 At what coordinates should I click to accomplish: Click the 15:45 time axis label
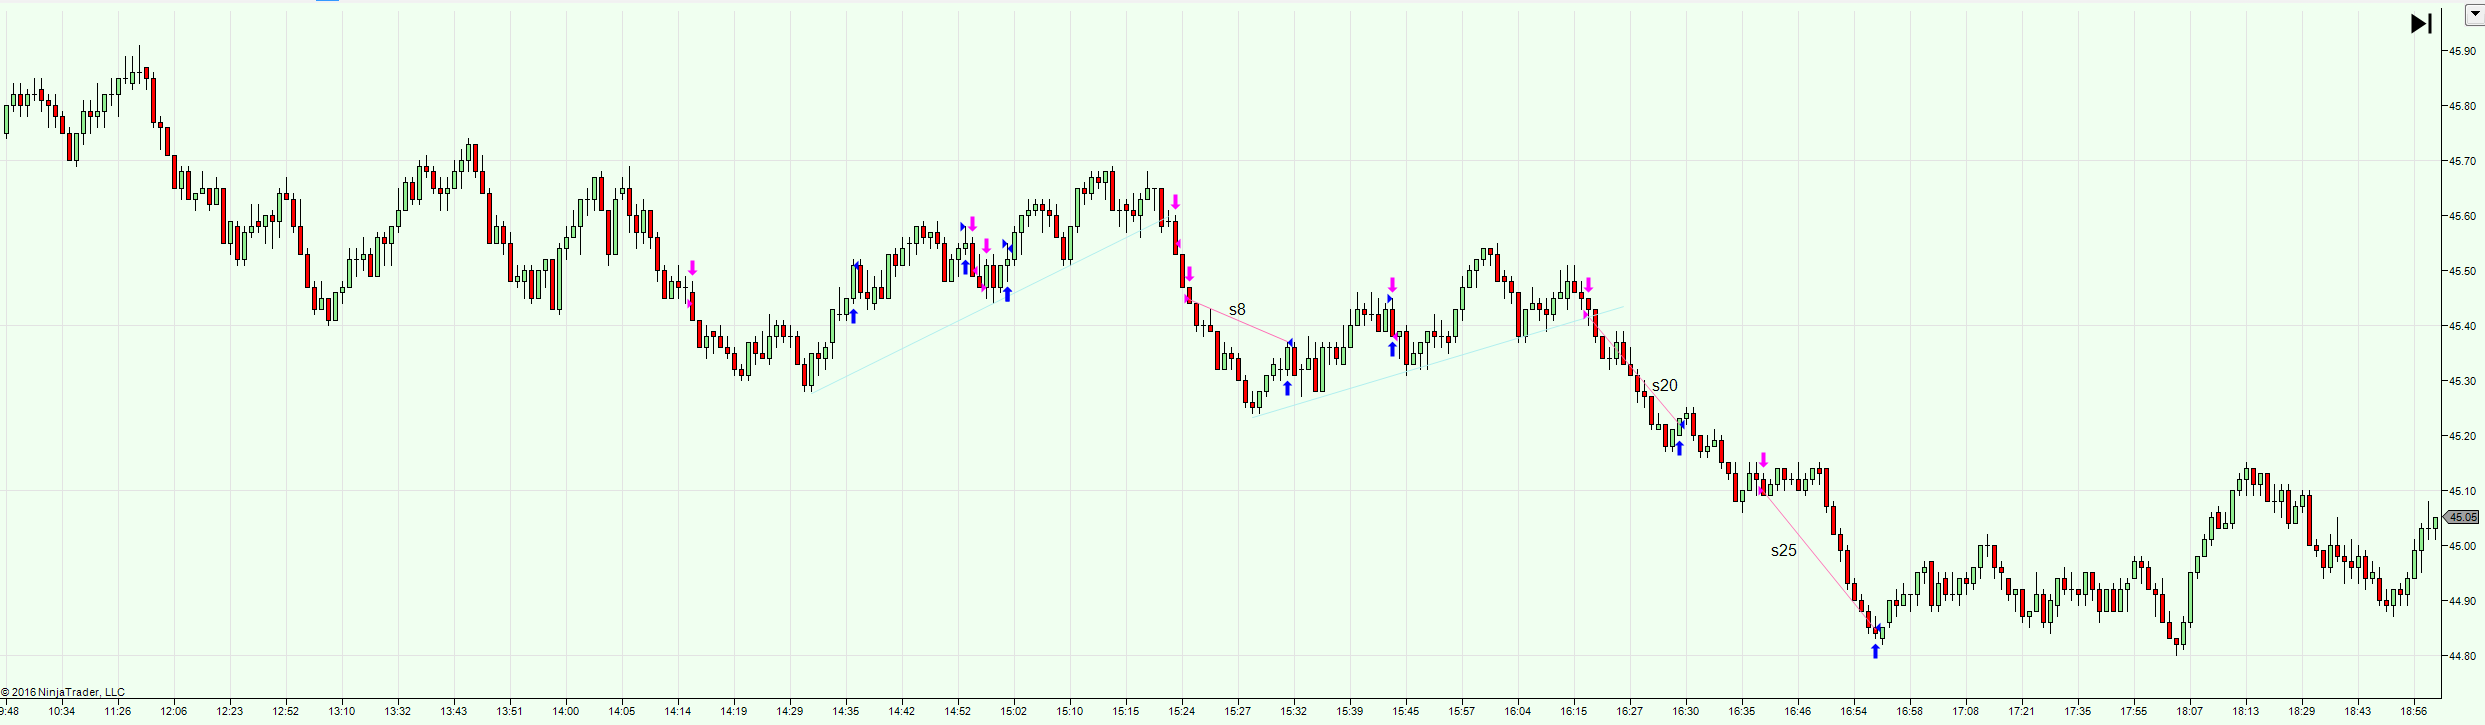point(1406,712)
